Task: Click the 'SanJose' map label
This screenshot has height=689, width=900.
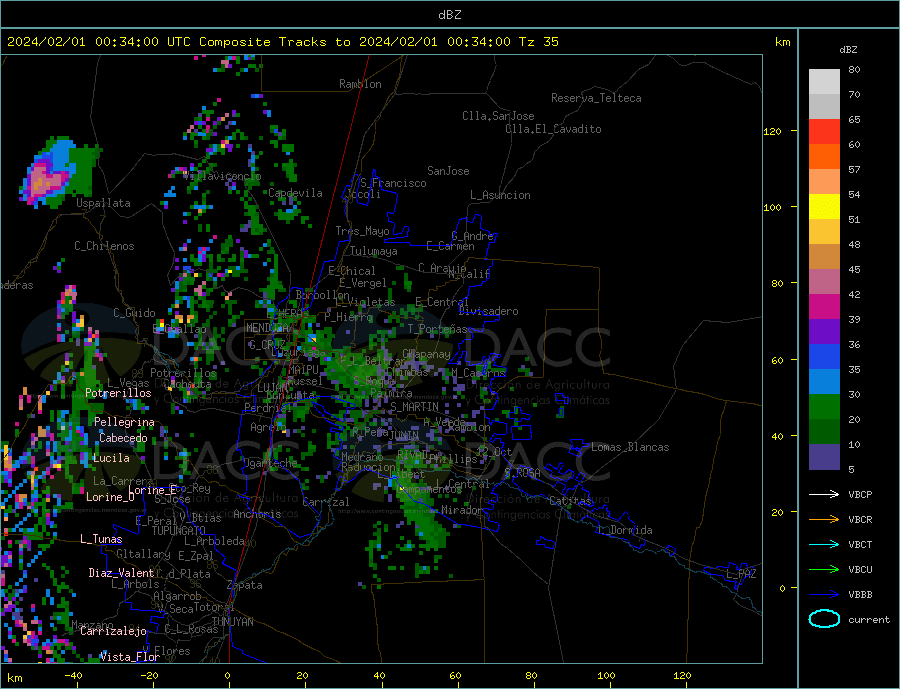Action: (448, 171)
